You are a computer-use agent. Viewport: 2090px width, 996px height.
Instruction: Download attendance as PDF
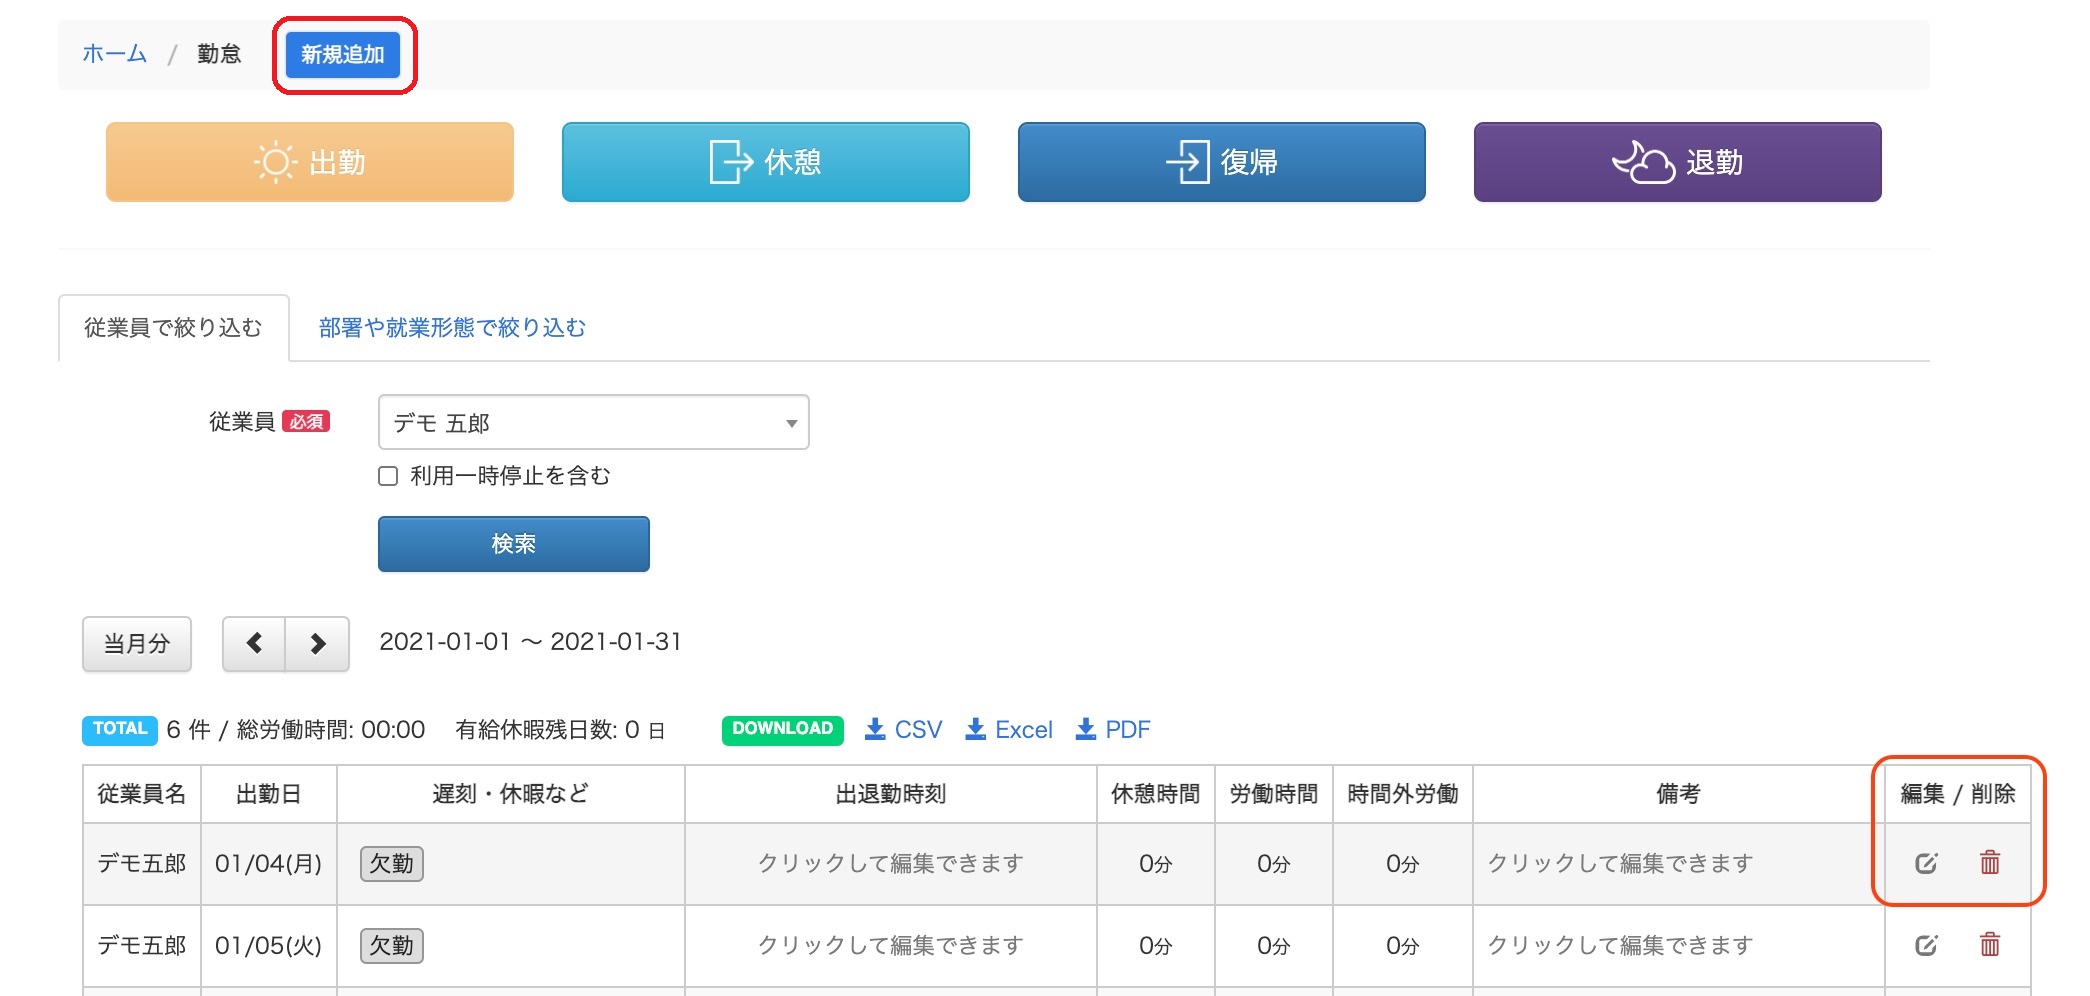click(x=1113, y=730)
